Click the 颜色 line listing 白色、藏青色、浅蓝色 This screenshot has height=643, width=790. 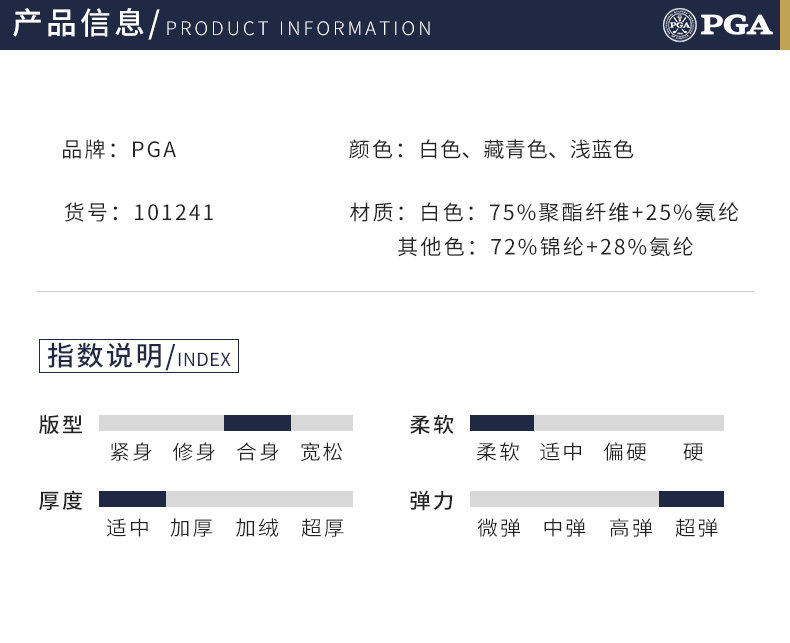coord(491,150)
